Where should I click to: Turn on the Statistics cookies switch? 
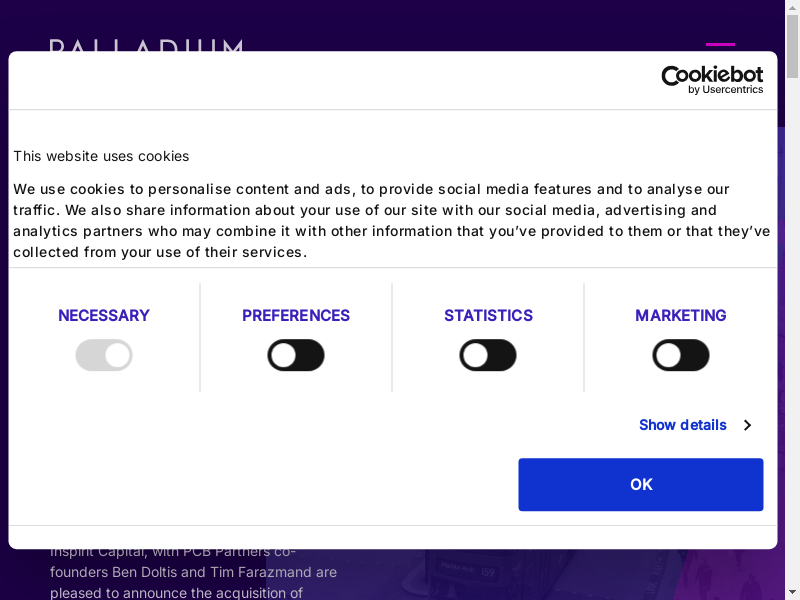[488, 355]
